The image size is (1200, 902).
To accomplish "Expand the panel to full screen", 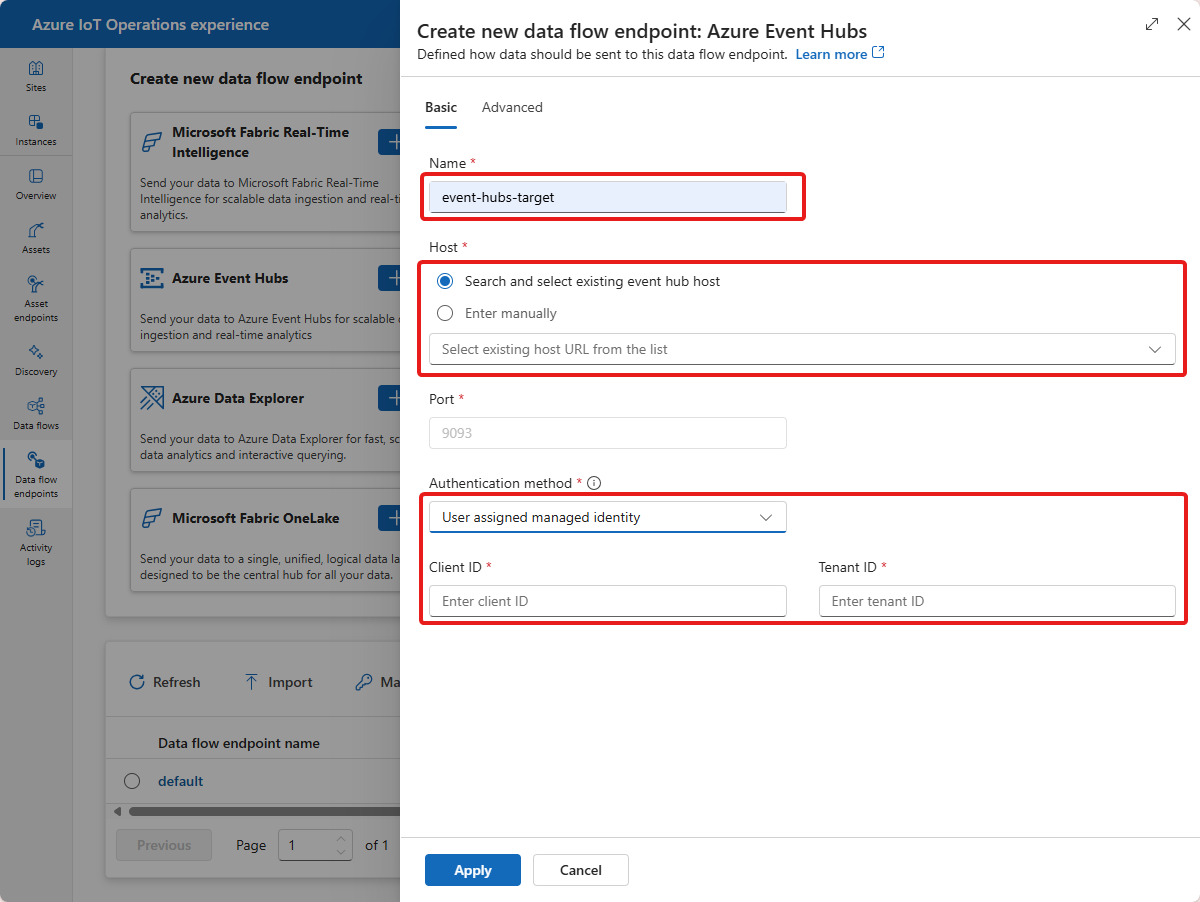I will 1152,24.
